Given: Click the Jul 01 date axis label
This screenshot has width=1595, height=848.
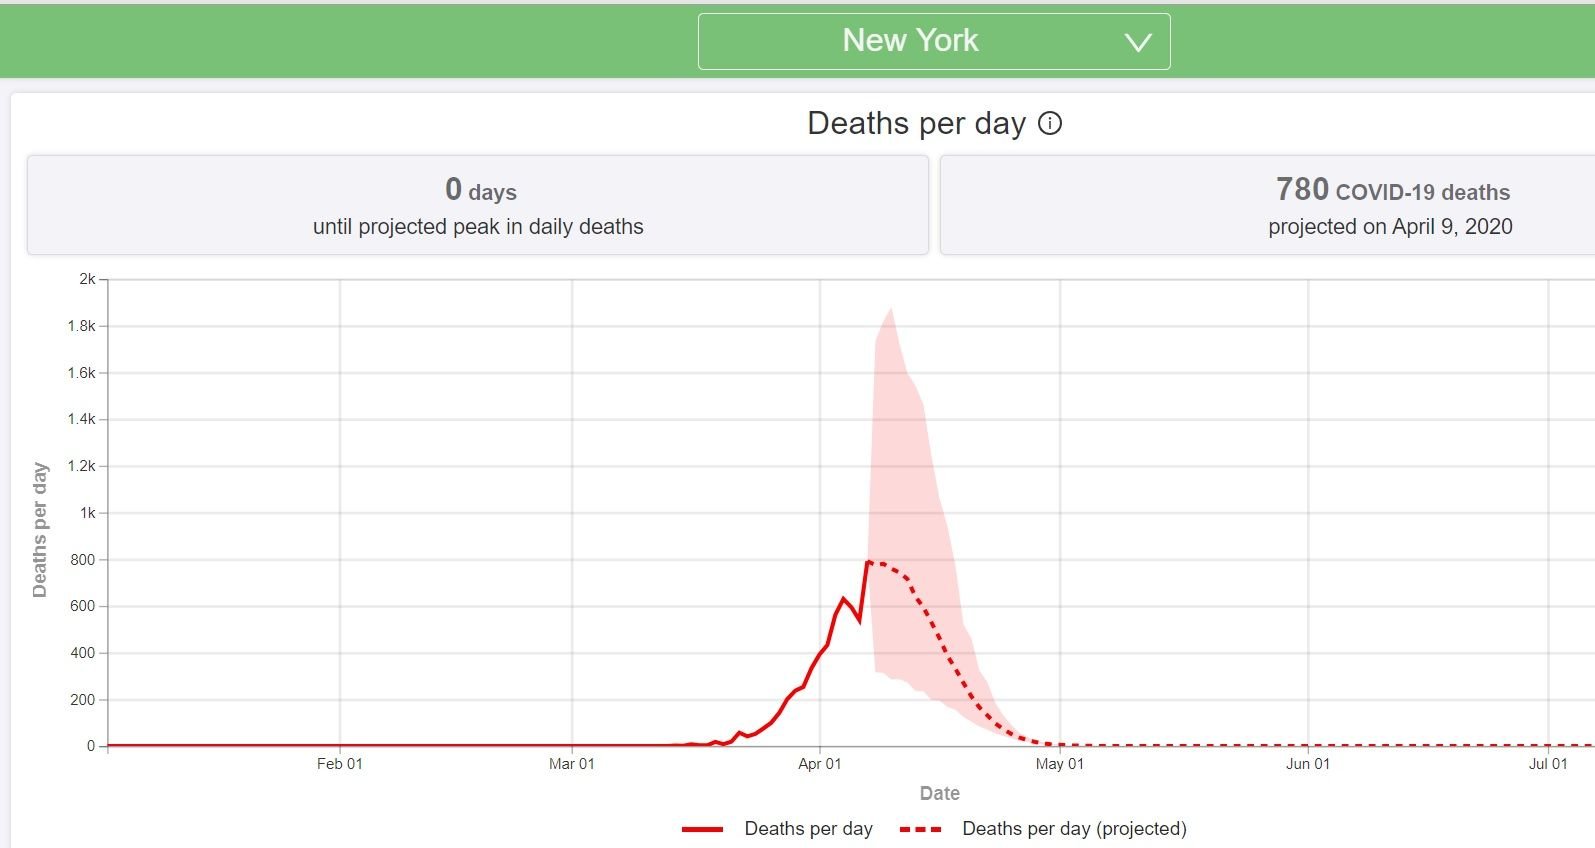Looking at the screenshot, I should [x=1548, y=764].
